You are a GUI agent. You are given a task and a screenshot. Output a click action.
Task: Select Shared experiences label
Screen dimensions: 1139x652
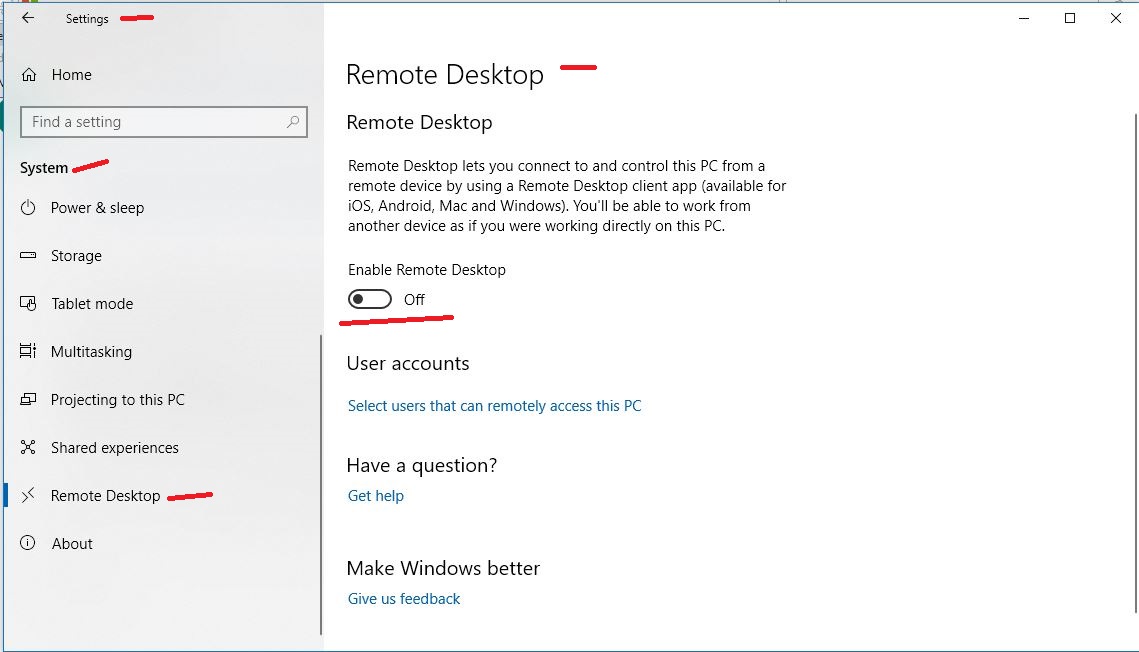115,447
